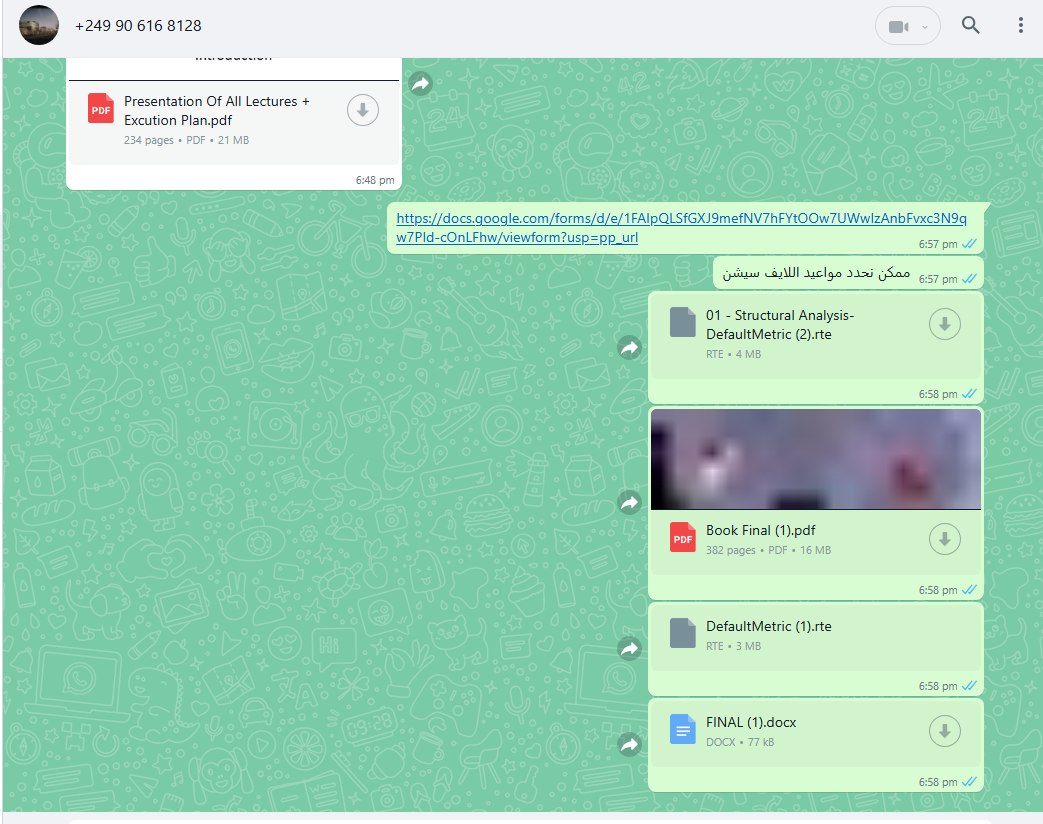Click the read receipt ticks on Book Final message

(x=969, y=590)
